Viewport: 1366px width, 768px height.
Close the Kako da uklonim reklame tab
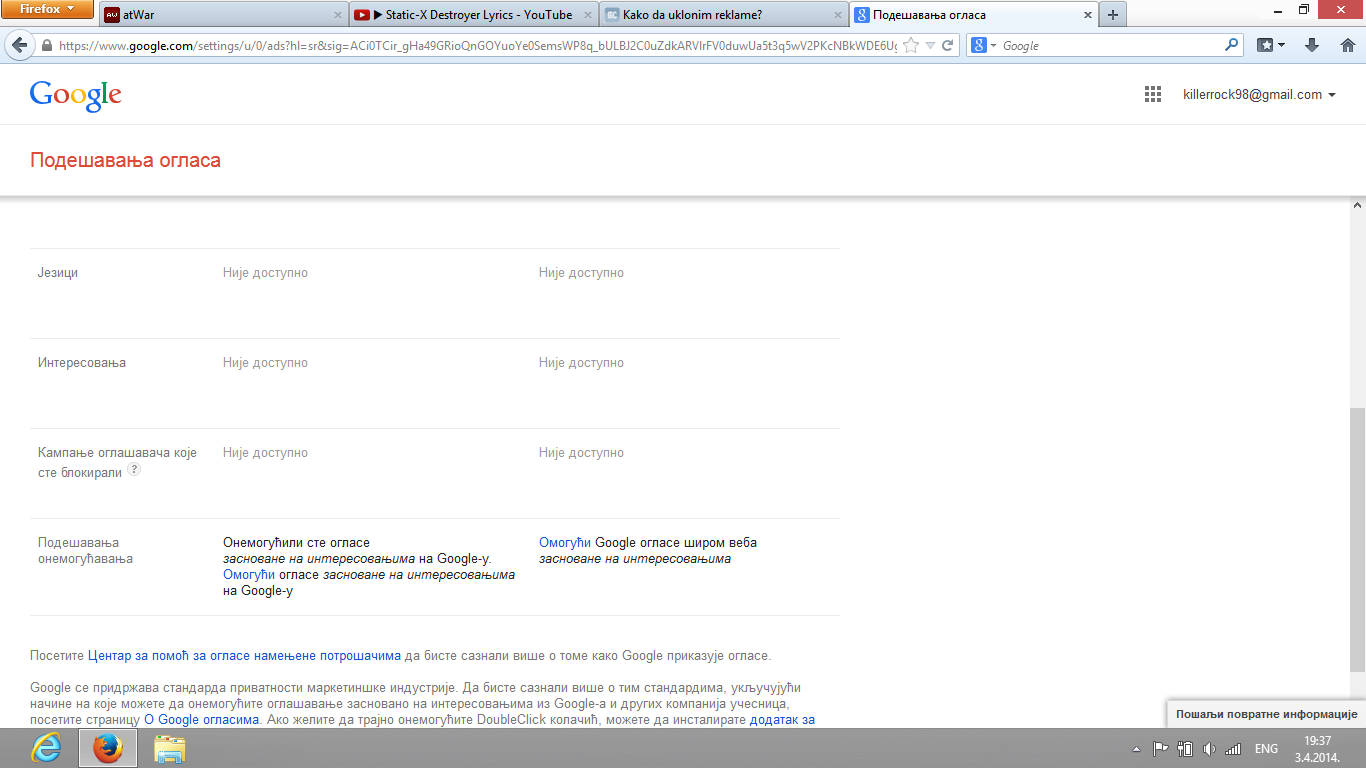click(837, 15)
